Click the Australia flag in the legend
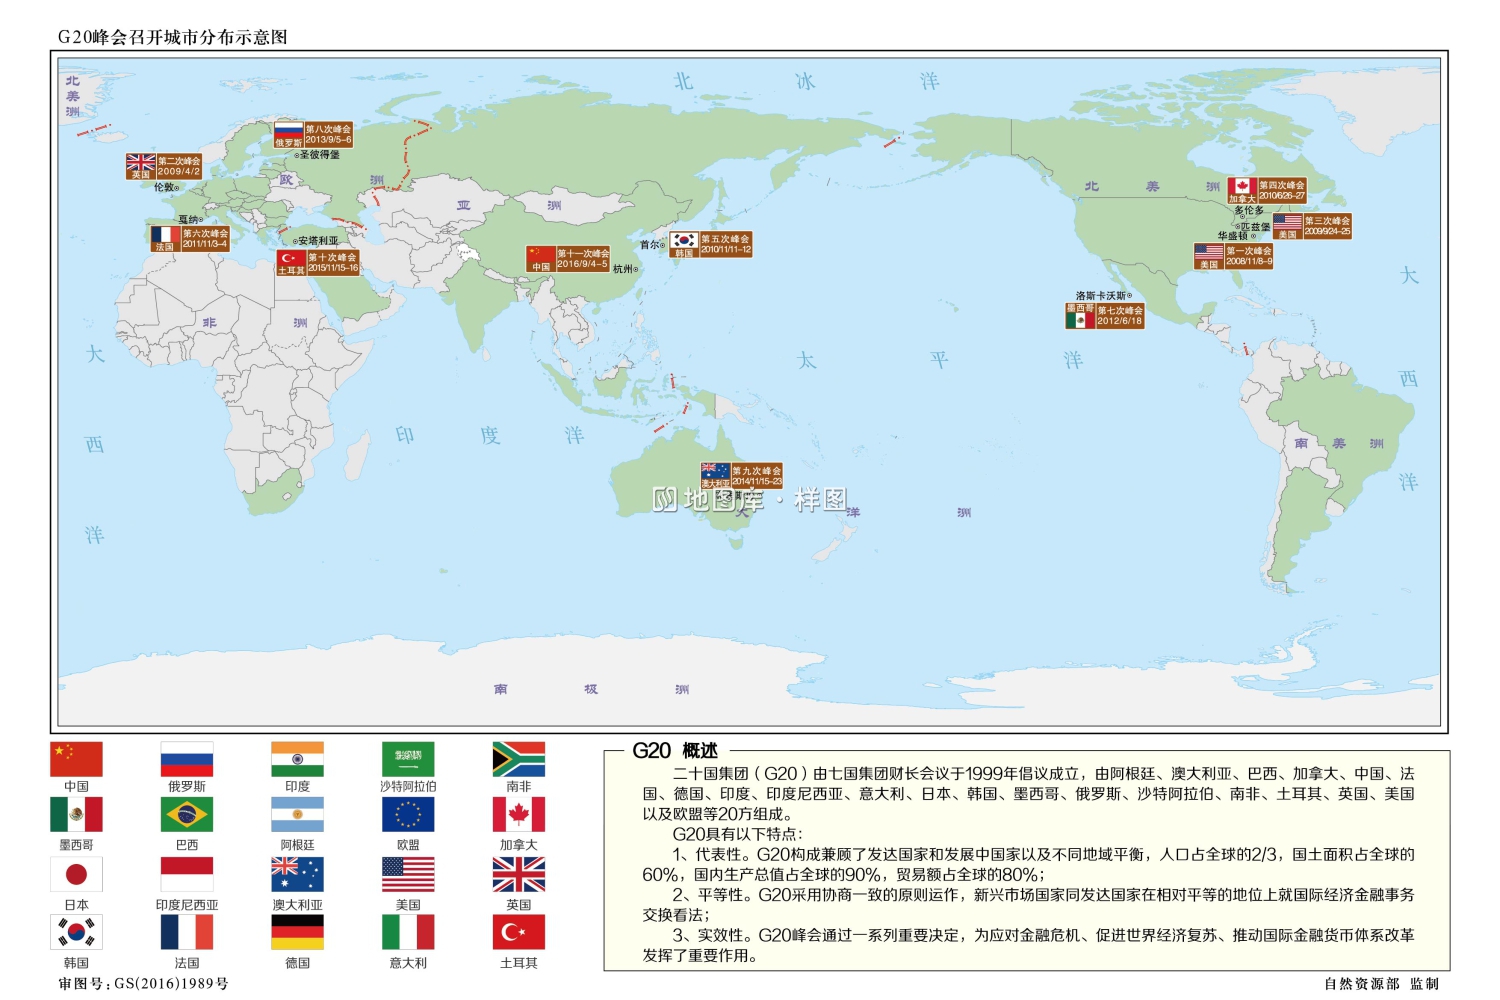Viewport: 1500px width, 1000px height. (x=297, y=876)
